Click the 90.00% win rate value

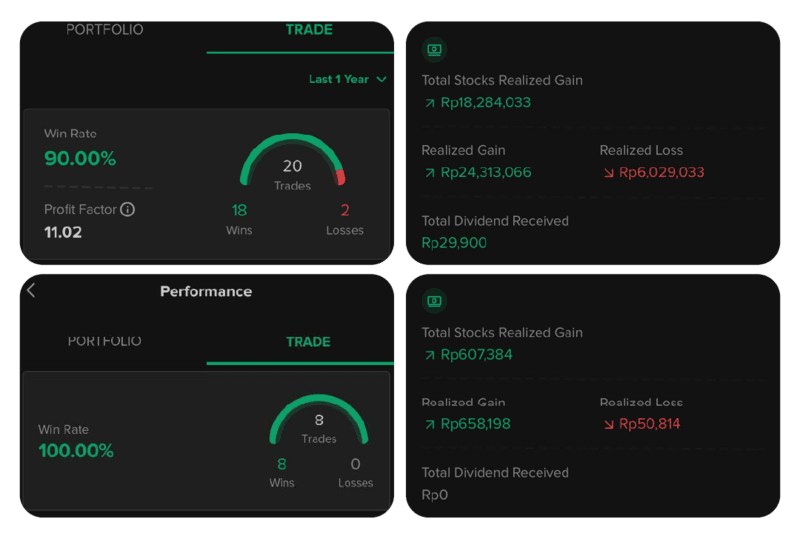(x=80, y=158)
